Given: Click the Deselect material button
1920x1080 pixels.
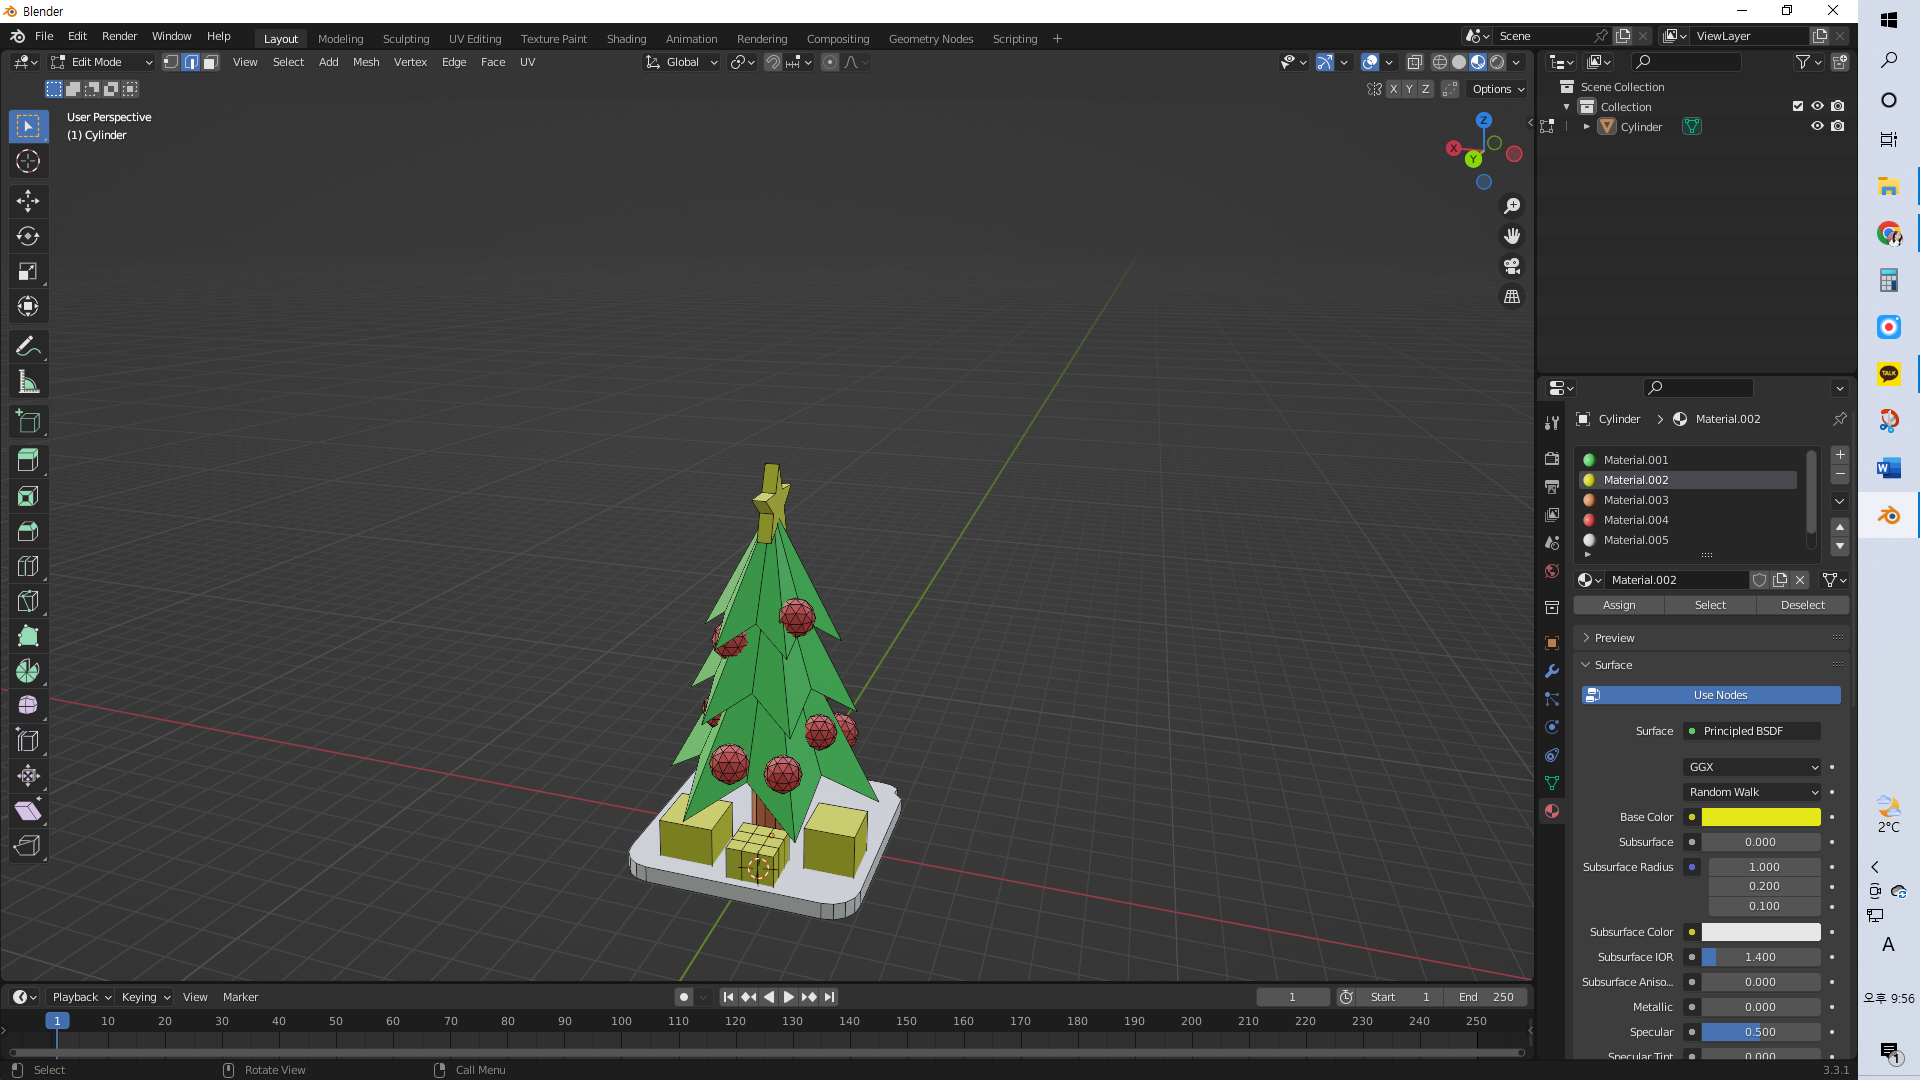Looking at the screenshot, I should coord(1802,605).
